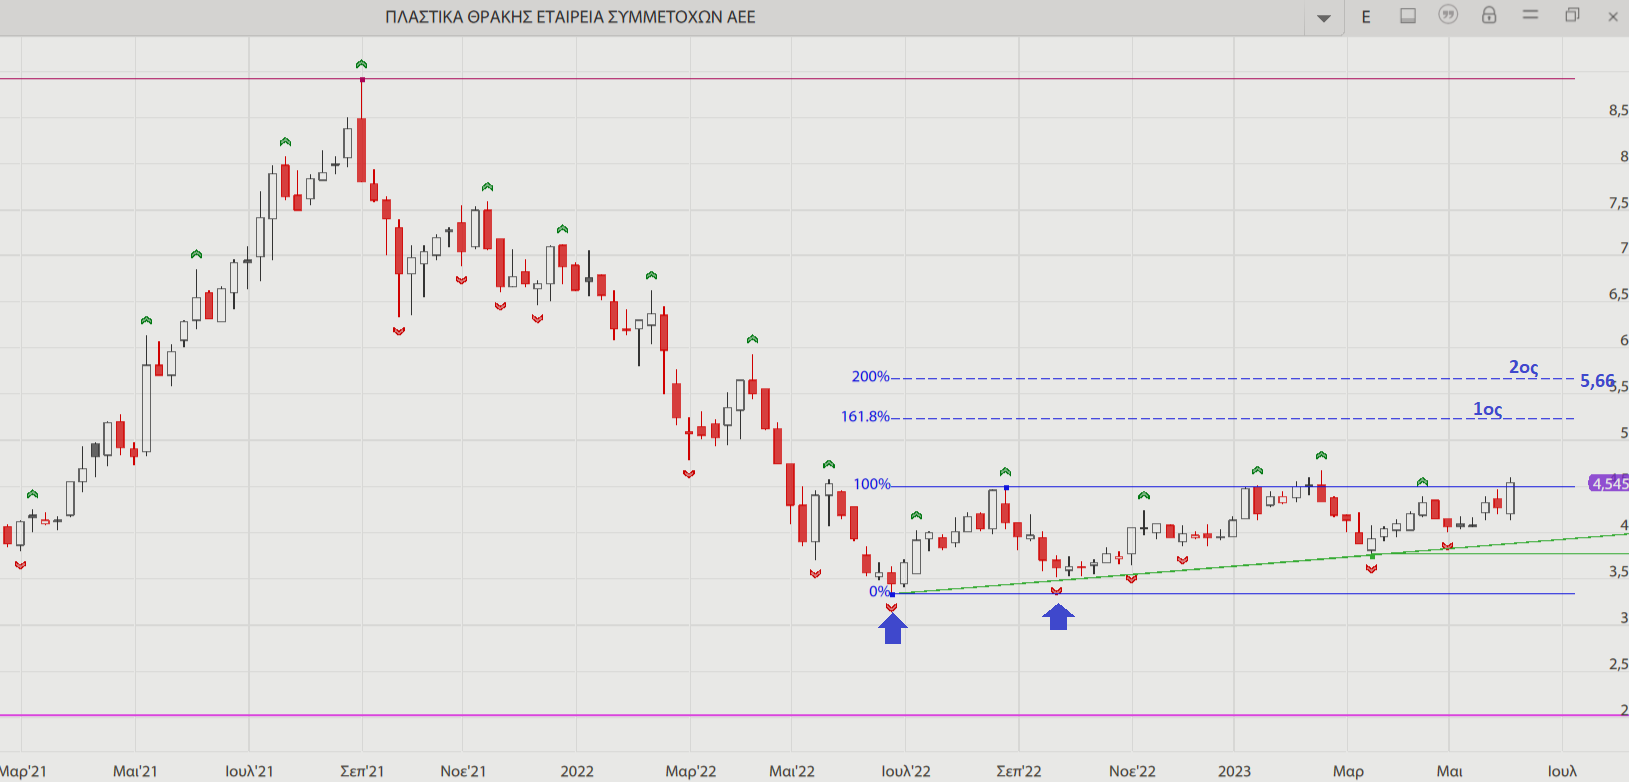Select the 0% Fibonacci level label
The image size is (1629, 782).
click(879, 592)
